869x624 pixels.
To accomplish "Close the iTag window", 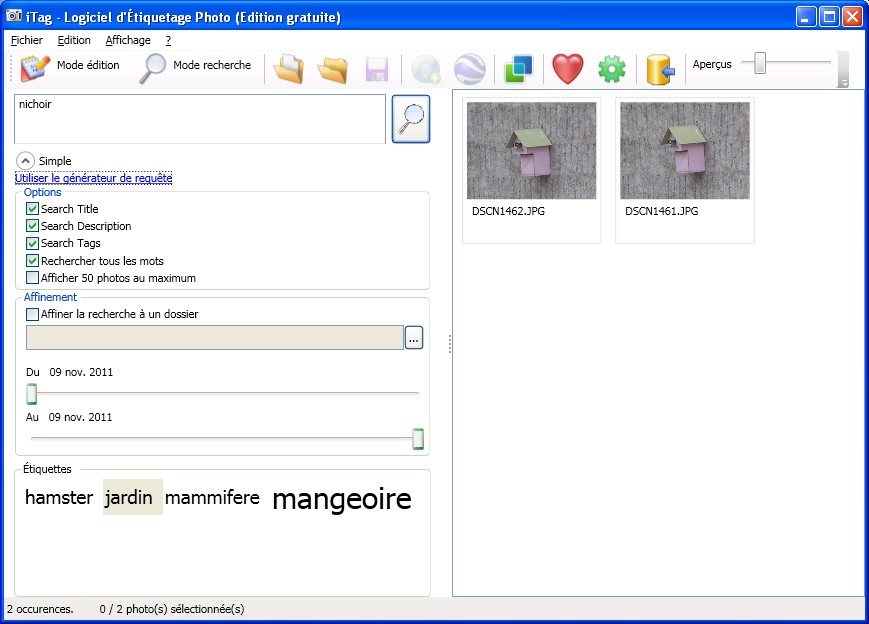I will point(852,17).
